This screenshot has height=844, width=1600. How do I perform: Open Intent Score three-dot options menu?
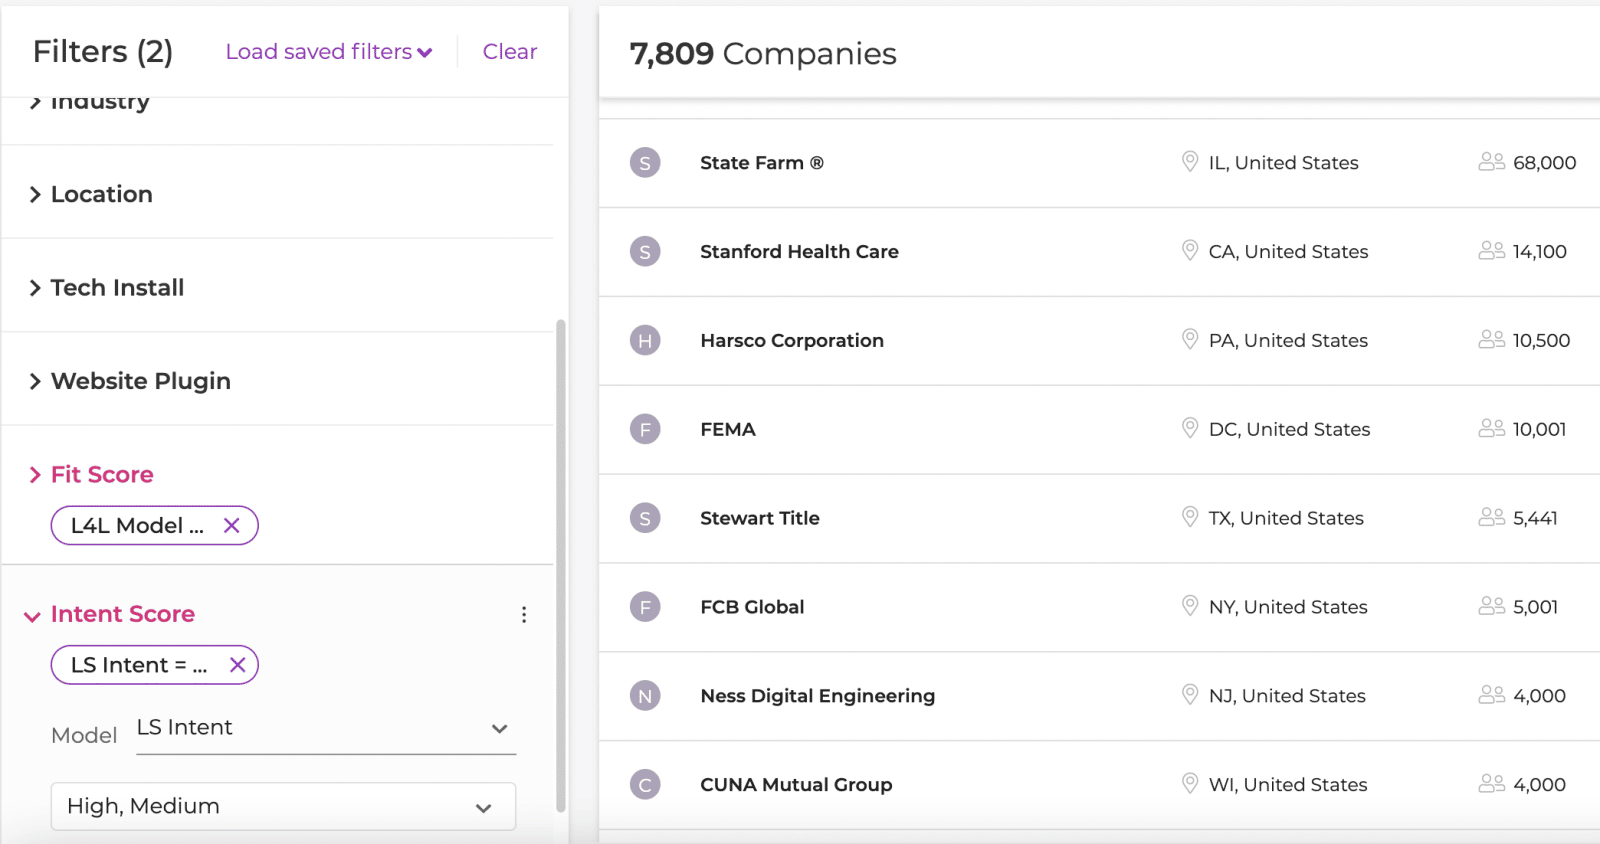pyautogui.click(x=523, y=614)
